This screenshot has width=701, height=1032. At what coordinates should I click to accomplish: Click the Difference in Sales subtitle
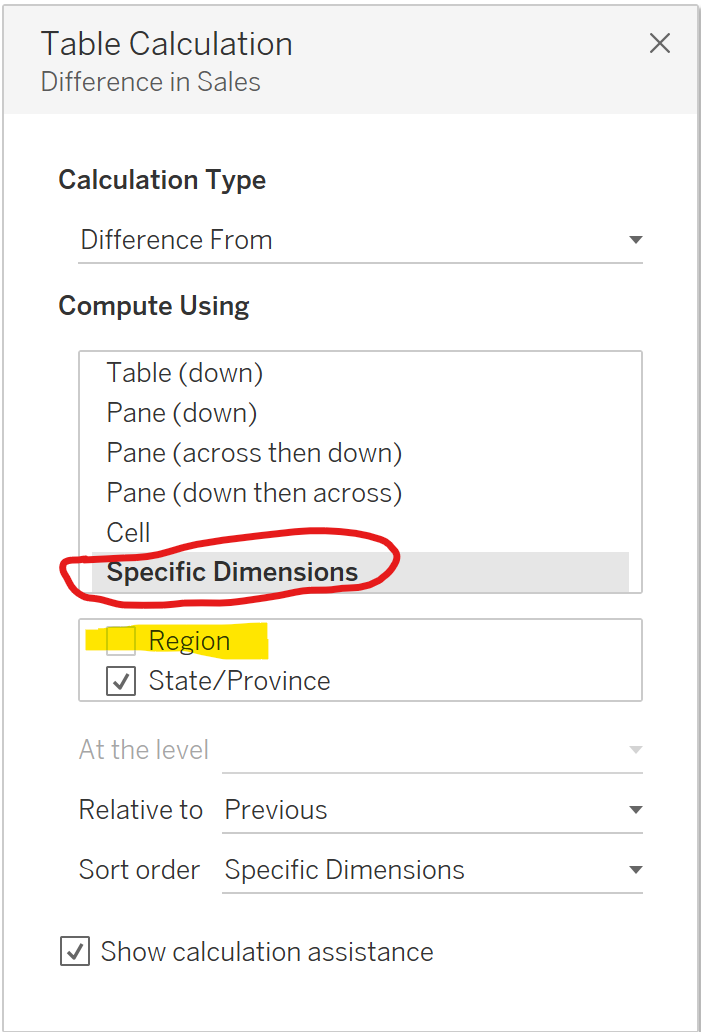151,82
